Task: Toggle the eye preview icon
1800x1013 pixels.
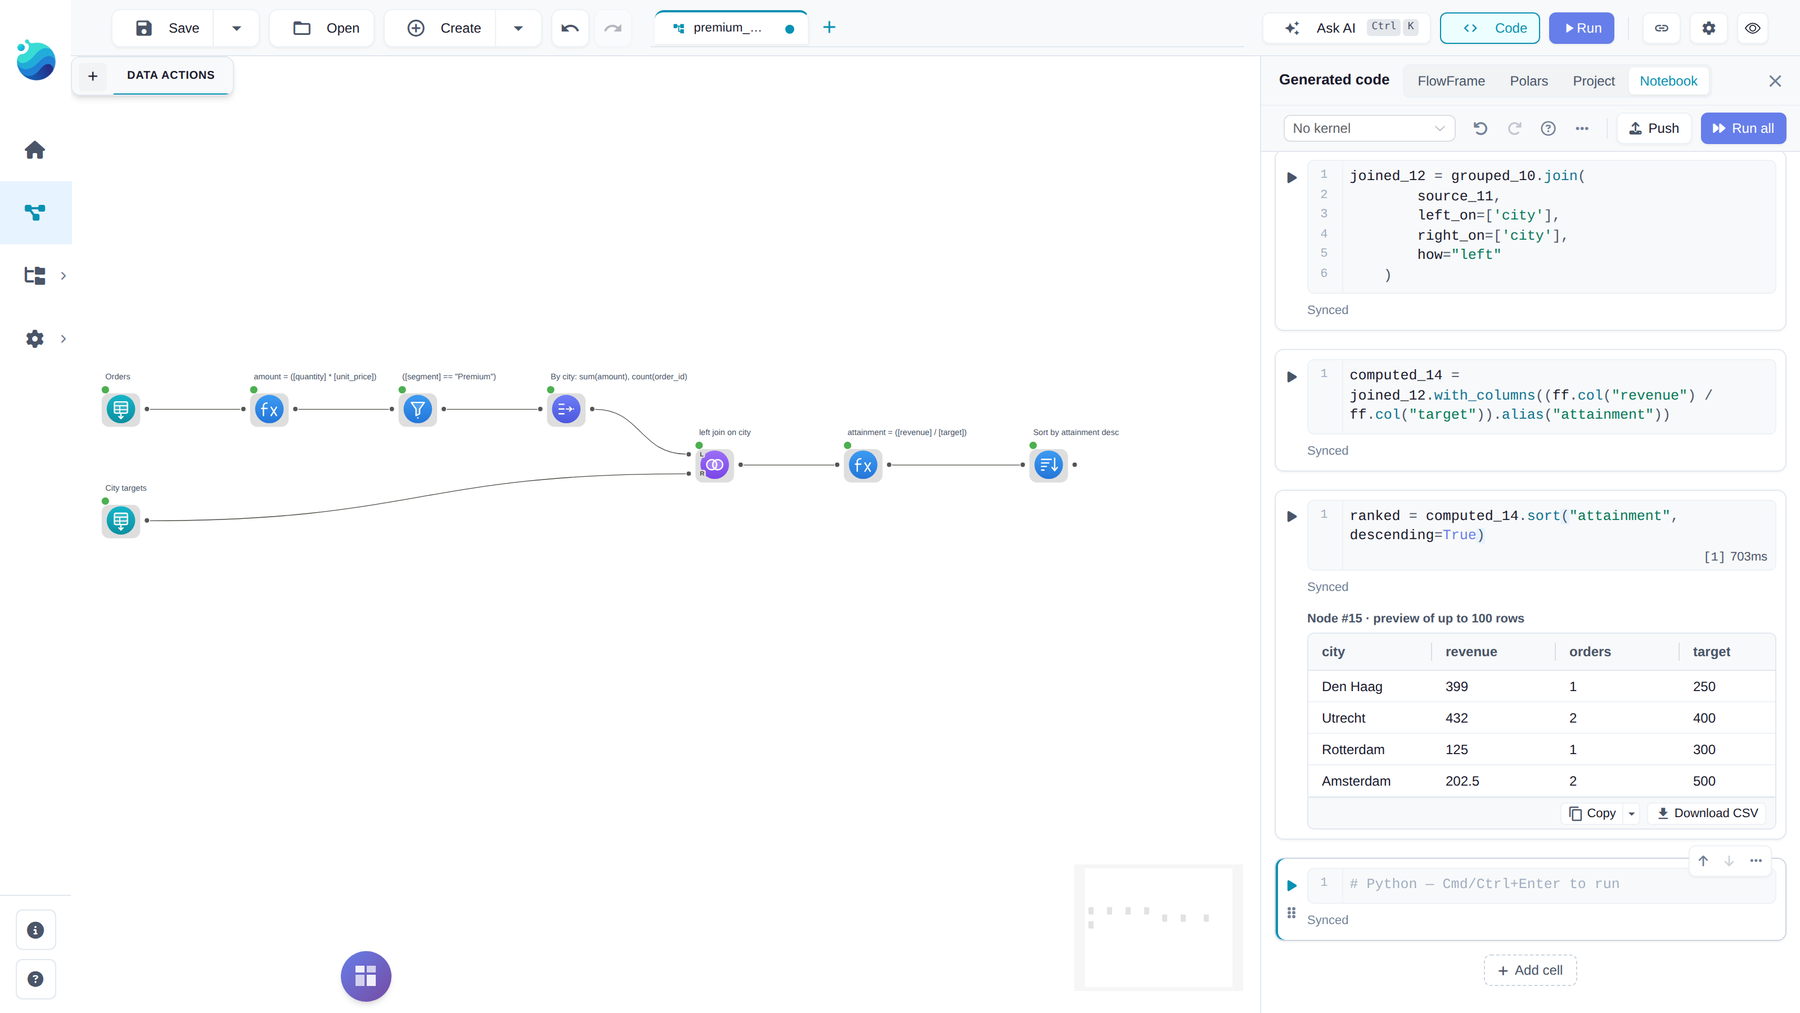Action: (x=1753, y=28)
